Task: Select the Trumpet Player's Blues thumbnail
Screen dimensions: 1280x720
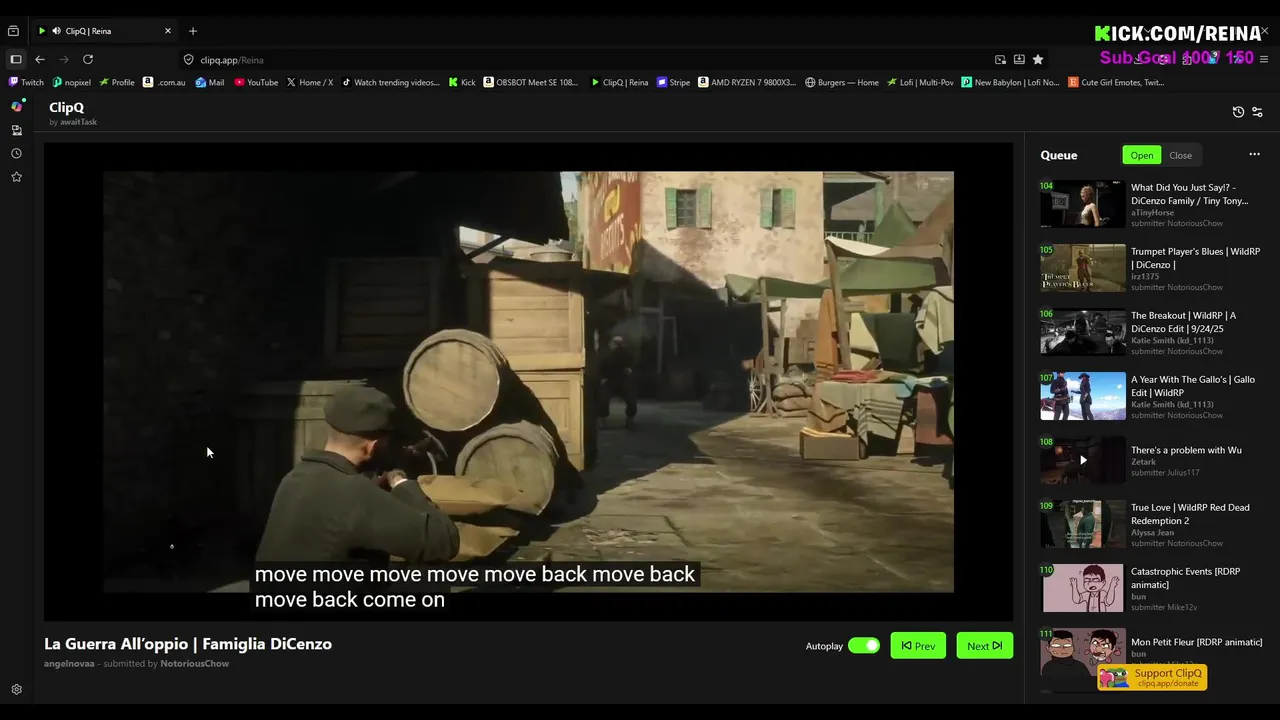Action: pyautogui.click(x=1082, y=268)
